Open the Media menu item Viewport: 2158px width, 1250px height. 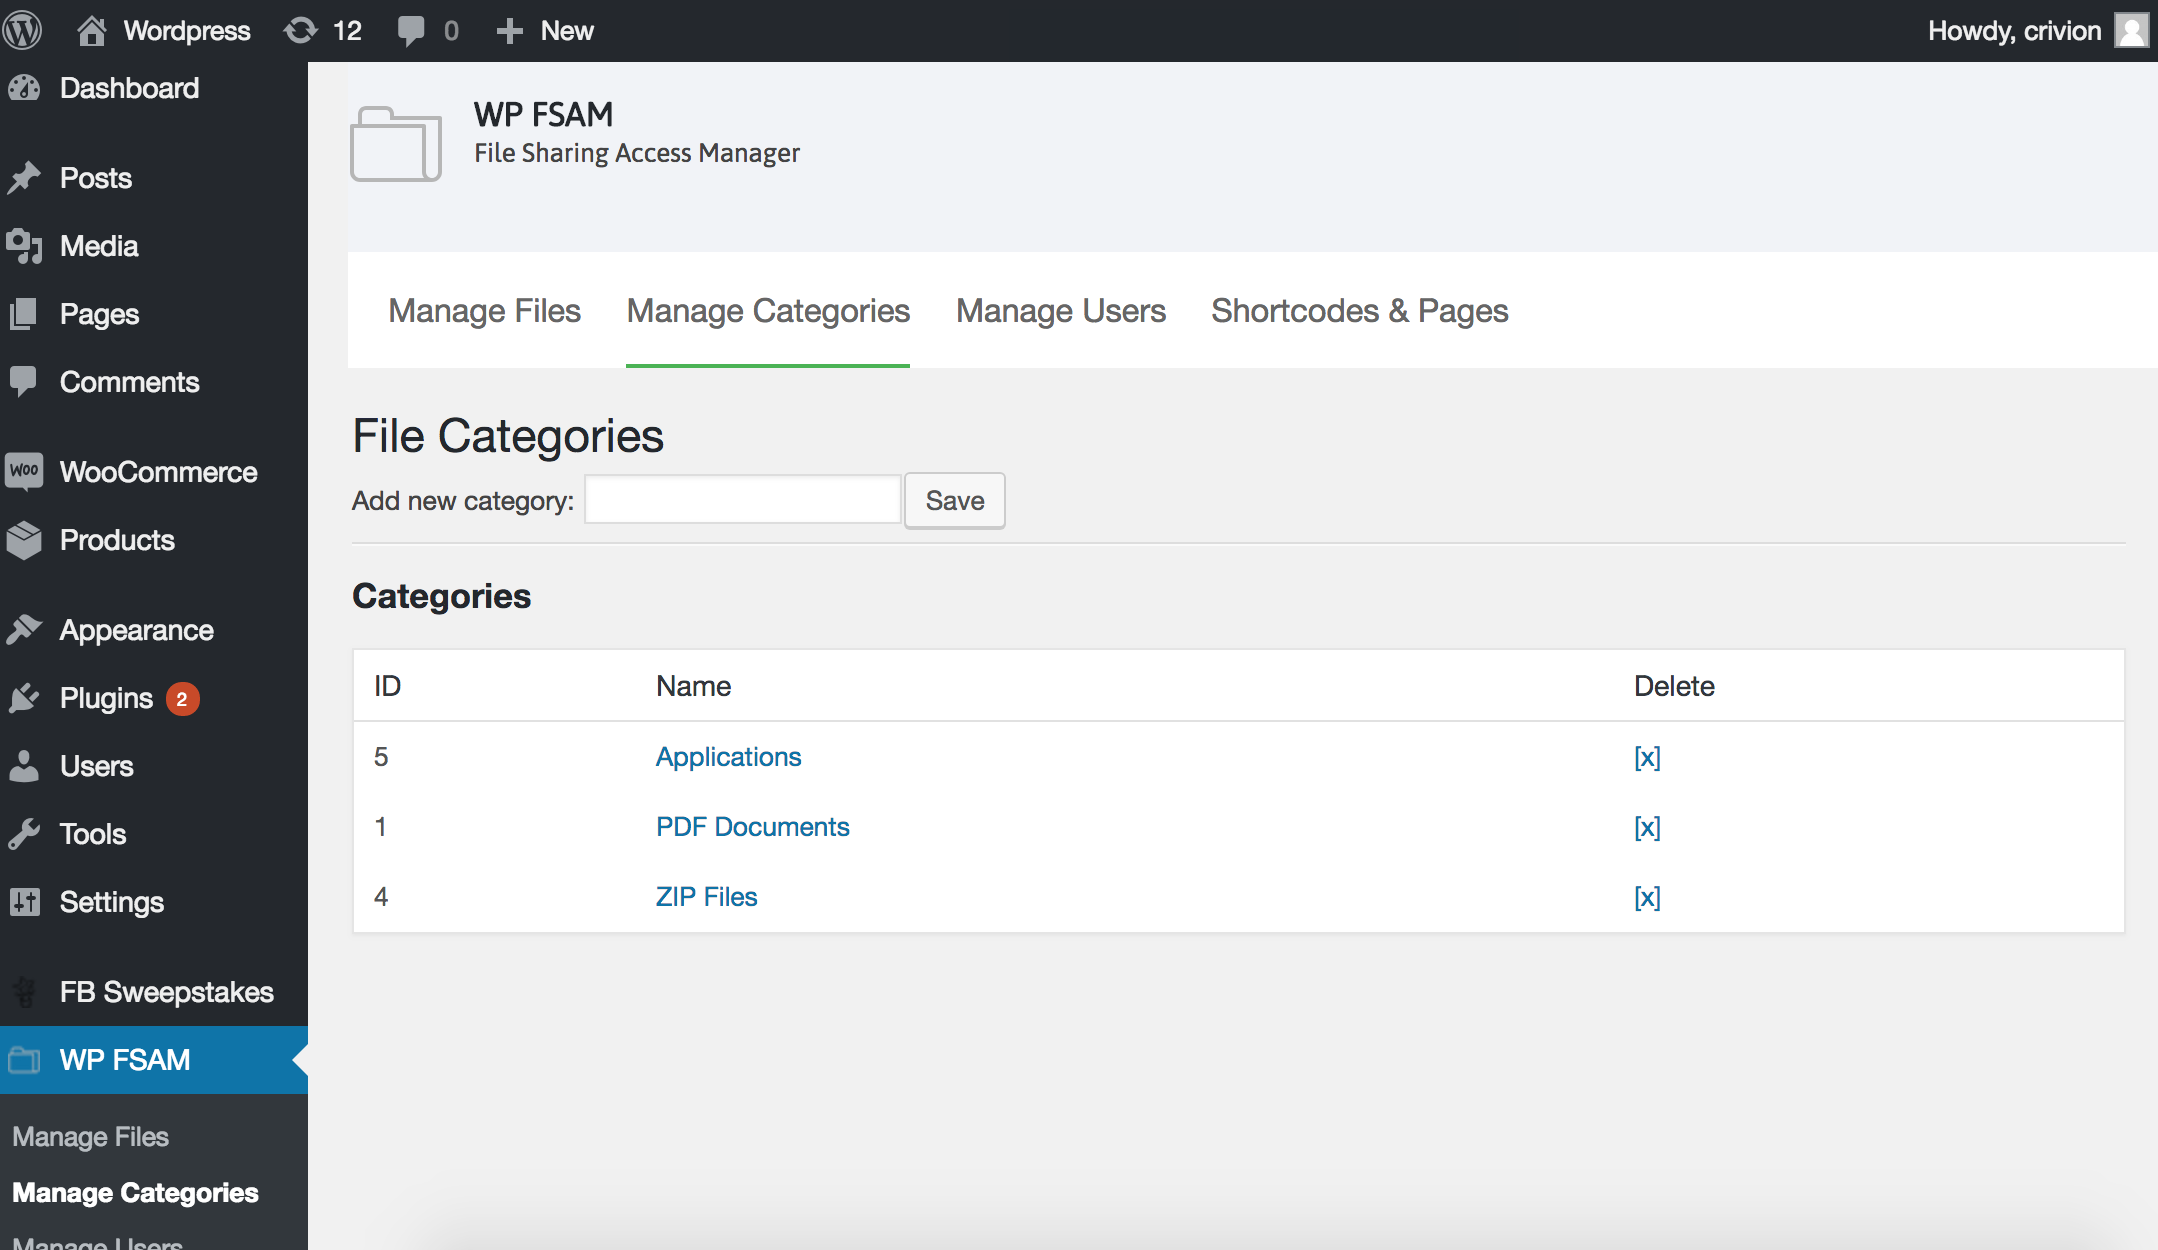pyautogui.click(x=99, y=246)
